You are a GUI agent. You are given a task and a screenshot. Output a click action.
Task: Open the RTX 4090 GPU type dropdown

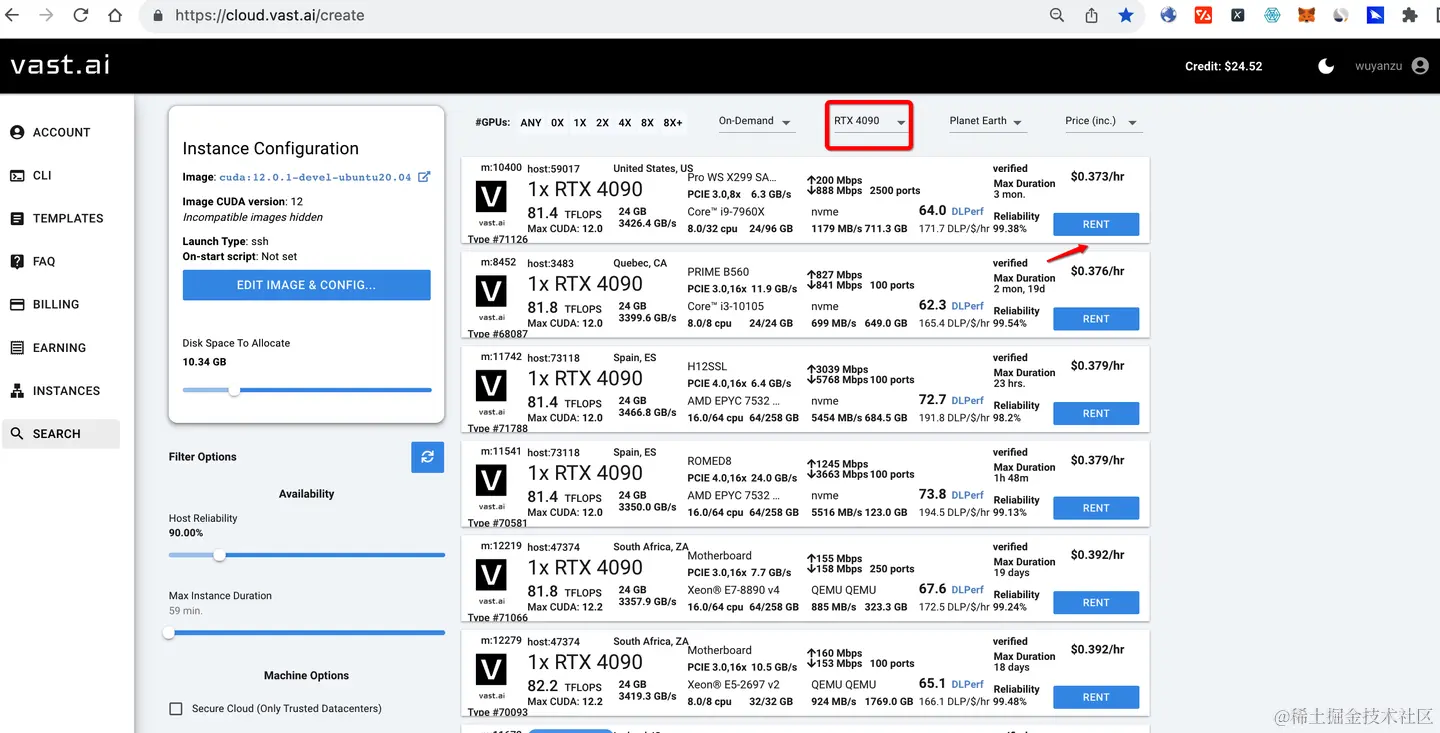(x=870, y=121)
